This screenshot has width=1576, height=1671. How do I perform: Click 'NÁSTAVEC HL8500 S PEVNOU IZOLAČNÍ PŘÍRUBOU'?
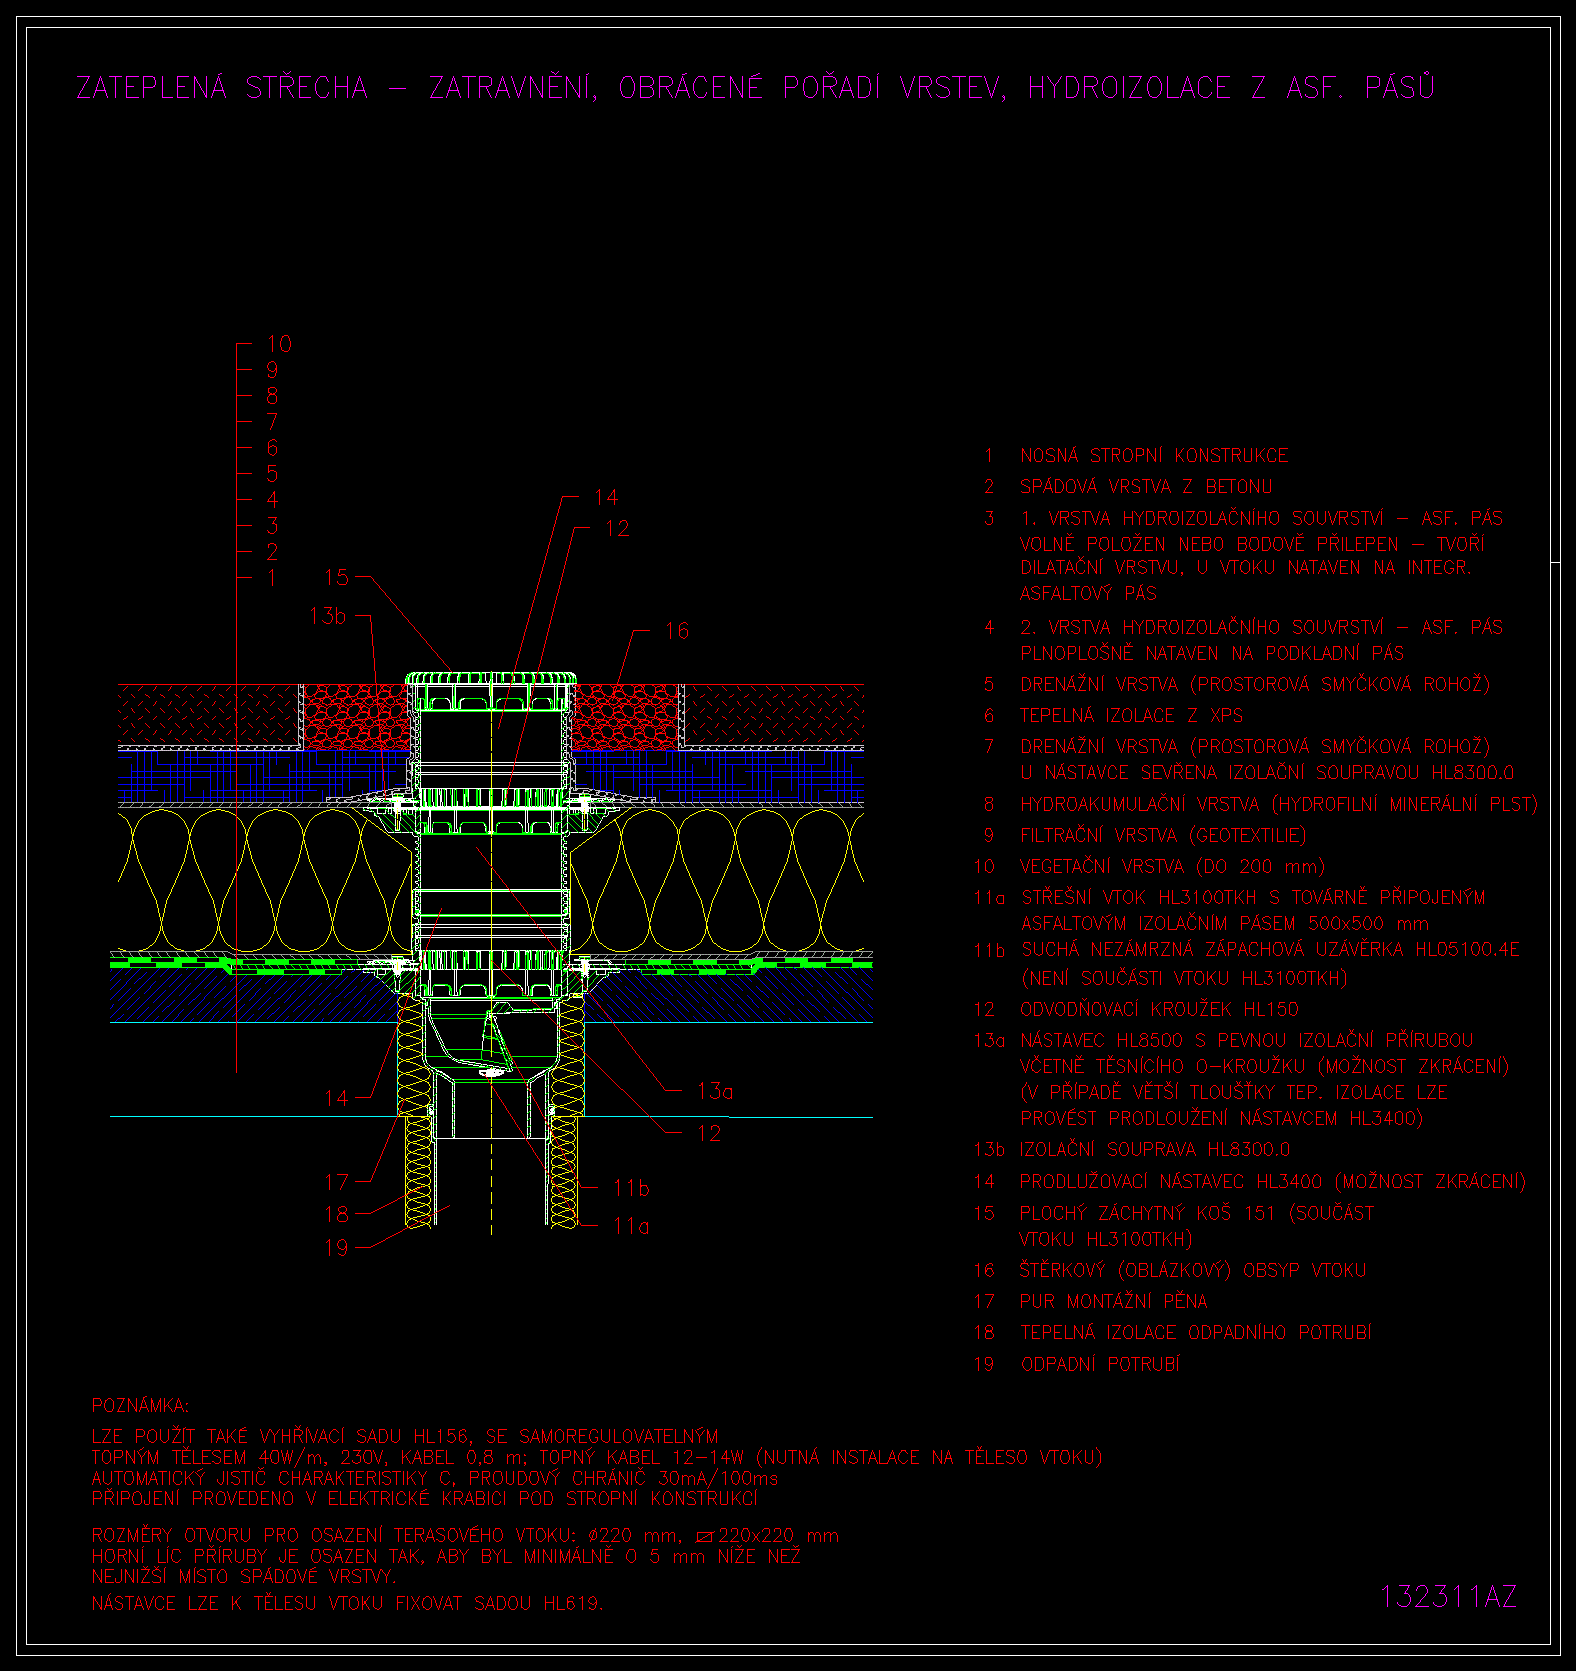point(1246,1041)
